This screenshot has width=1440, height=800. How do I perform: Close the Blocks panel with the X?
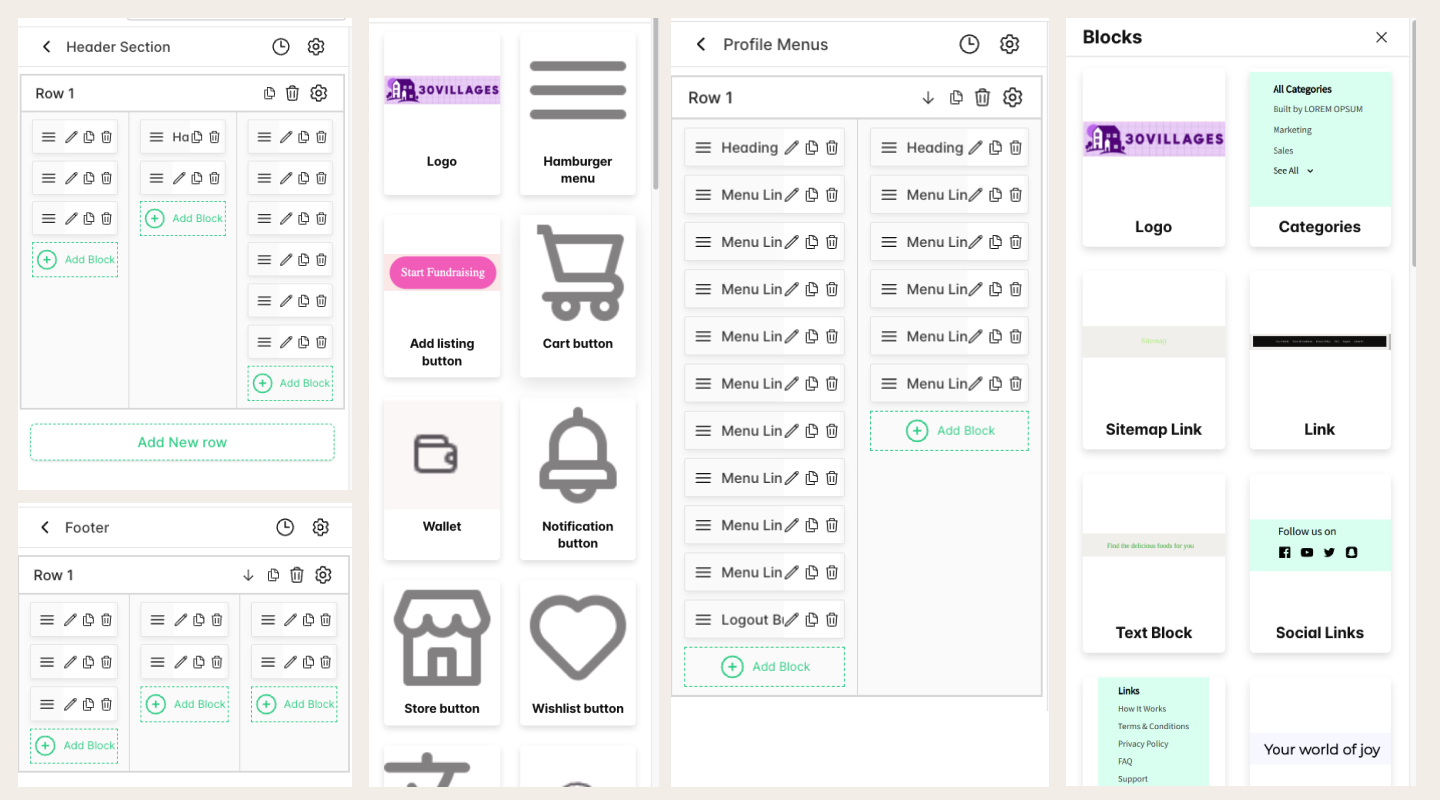(1381, 37)
